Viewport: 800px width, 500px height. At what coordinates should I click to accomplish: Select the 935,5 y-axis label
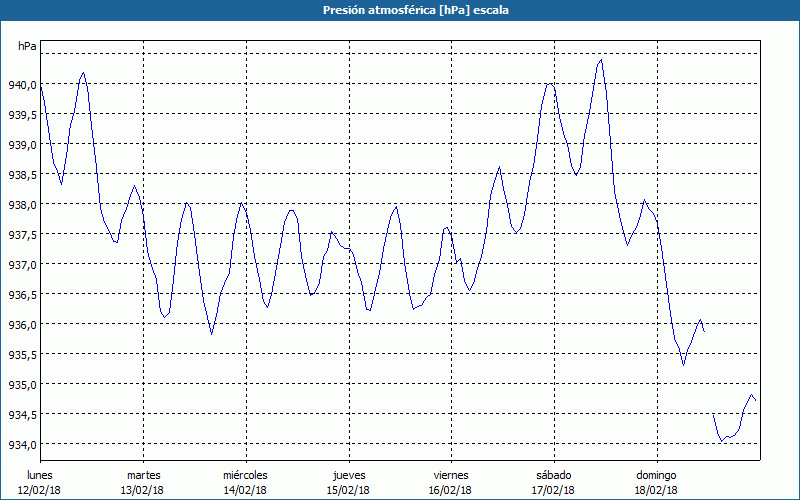[24, 355]
